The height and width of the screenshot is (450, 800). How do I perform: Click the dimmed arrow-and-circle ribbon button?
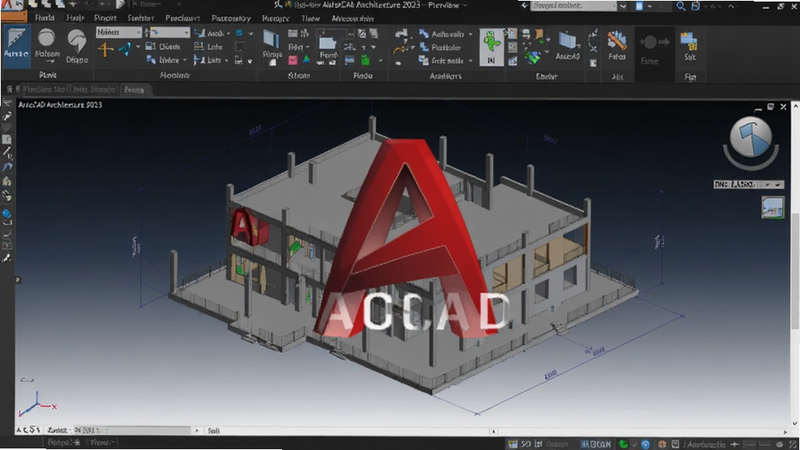(654, 49)
